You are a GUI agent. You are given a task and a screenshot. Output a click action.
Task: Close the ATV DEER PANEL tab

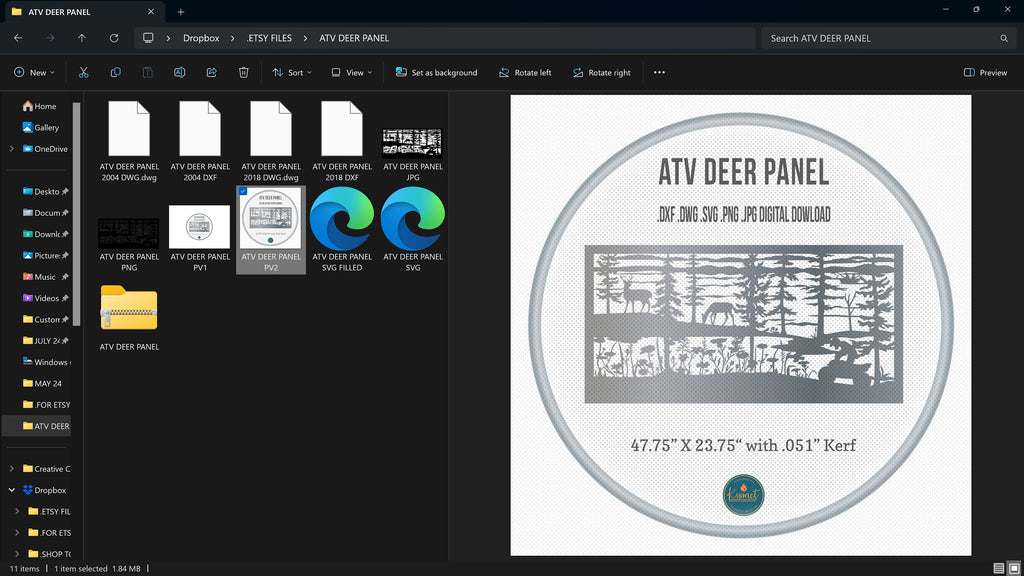(x=151, y=12)
